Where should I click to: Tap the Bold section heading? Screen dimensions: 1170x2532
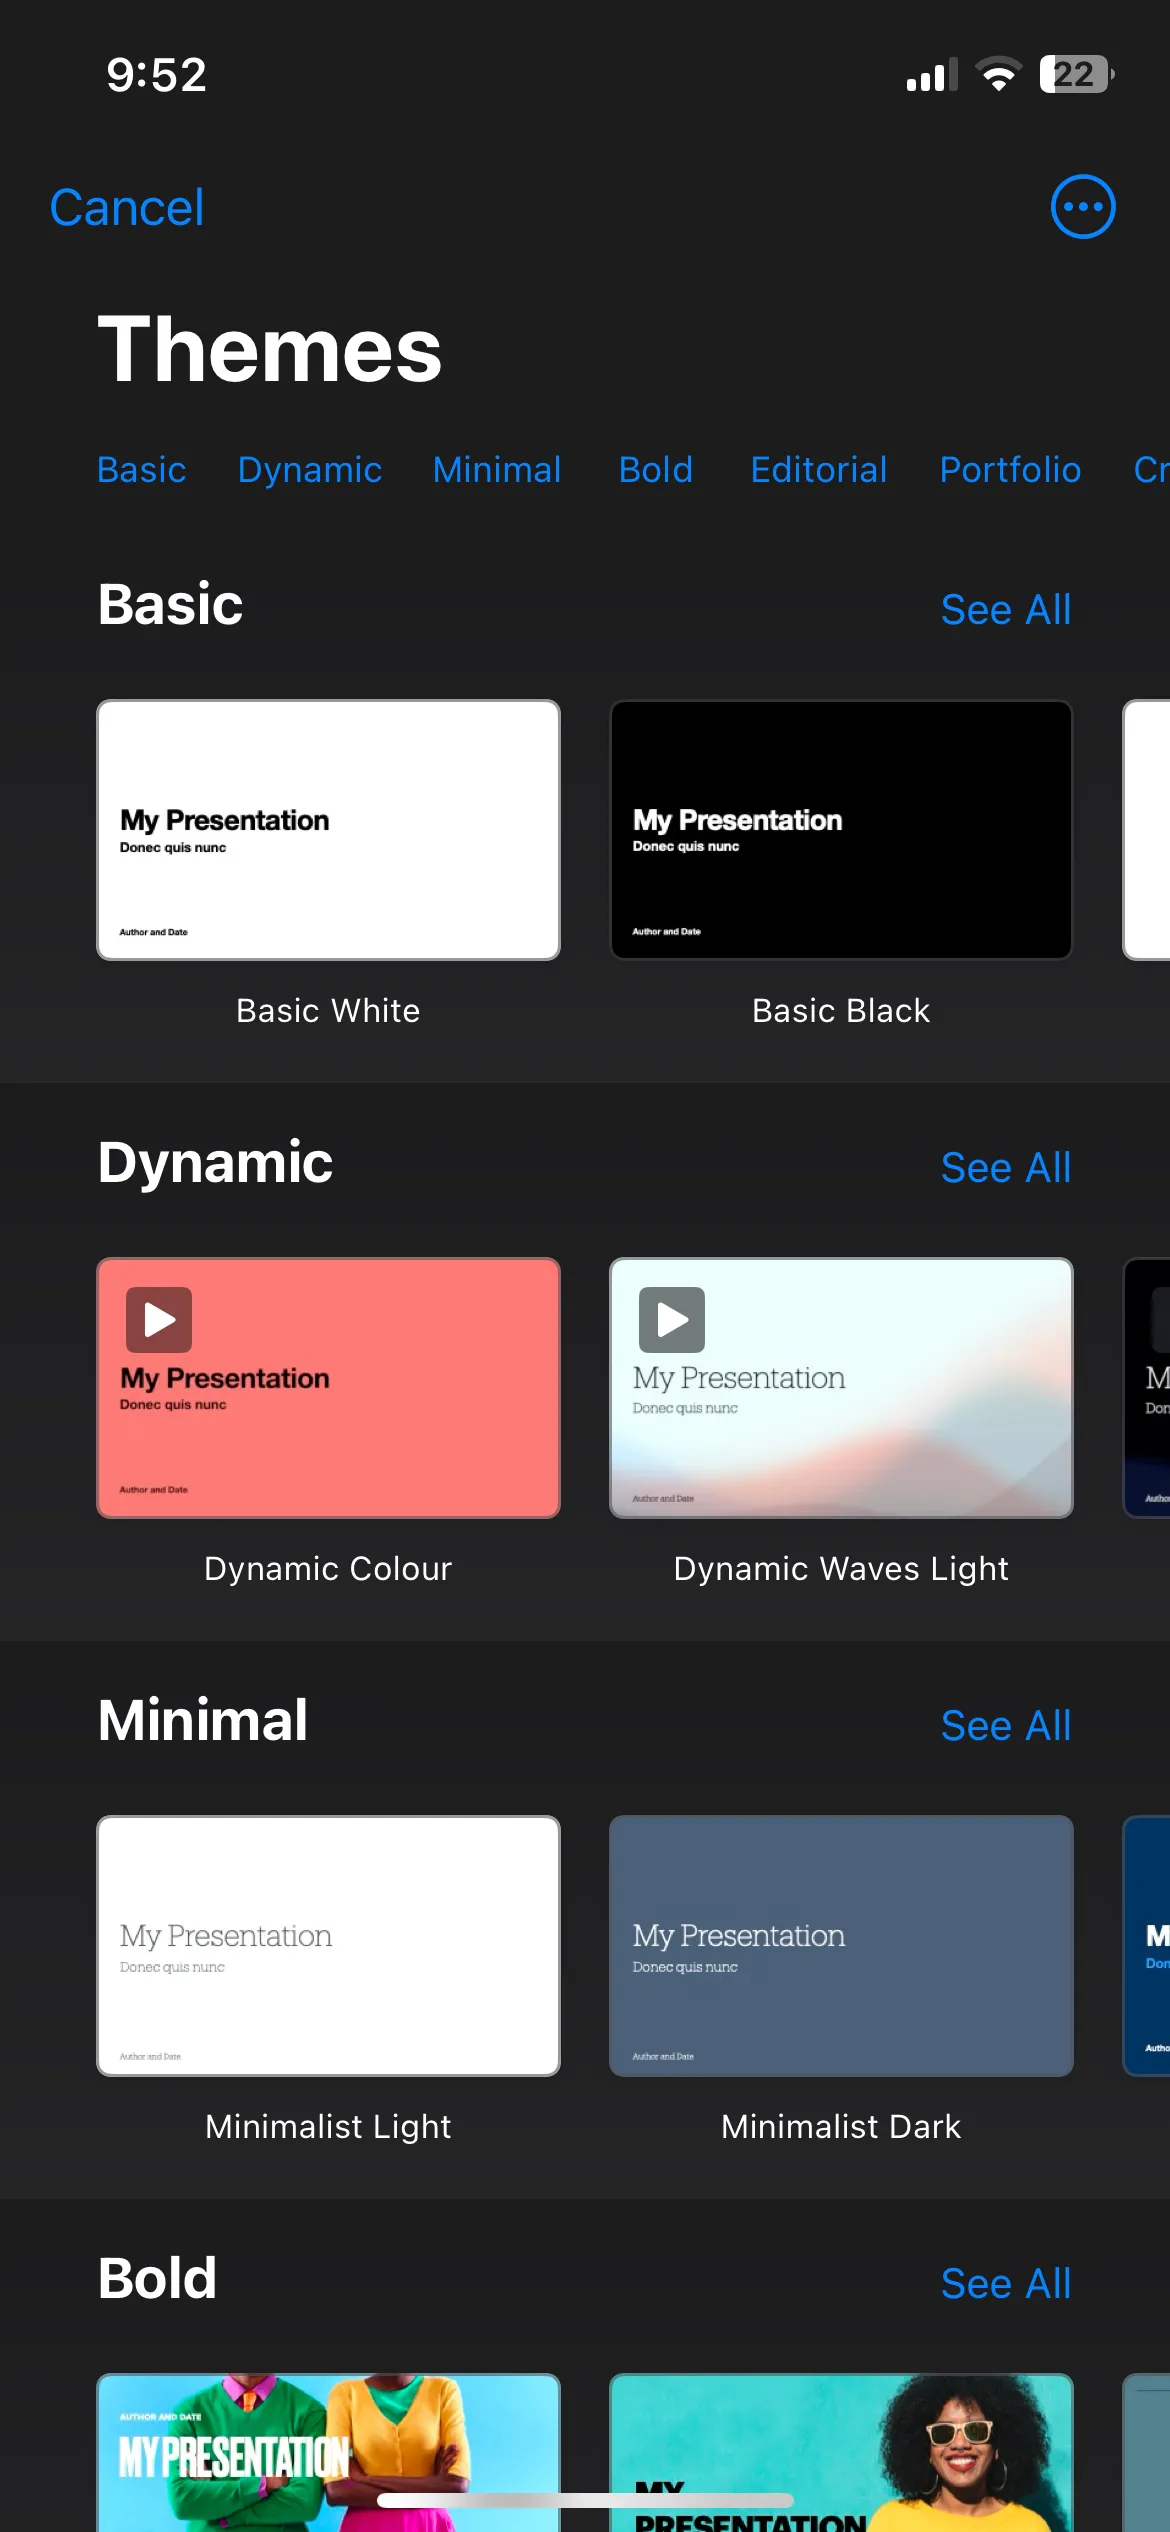(x=157, y=2279)
